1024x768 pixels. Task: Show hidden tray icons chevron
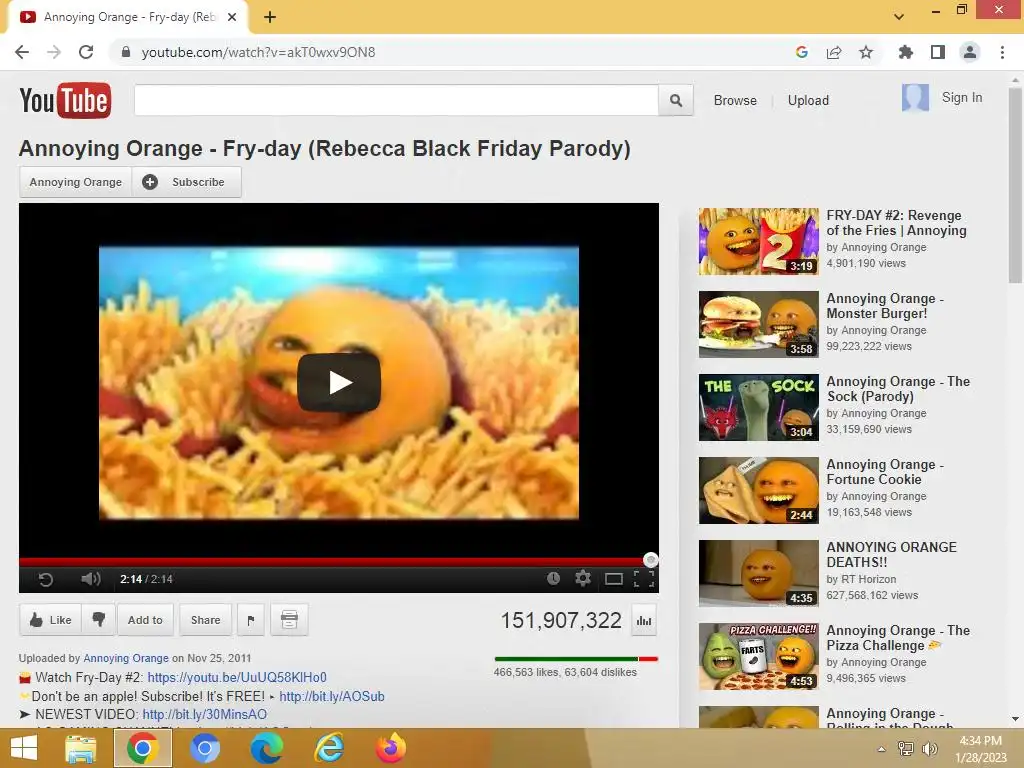pyautogui.click(x=882, y=749)
